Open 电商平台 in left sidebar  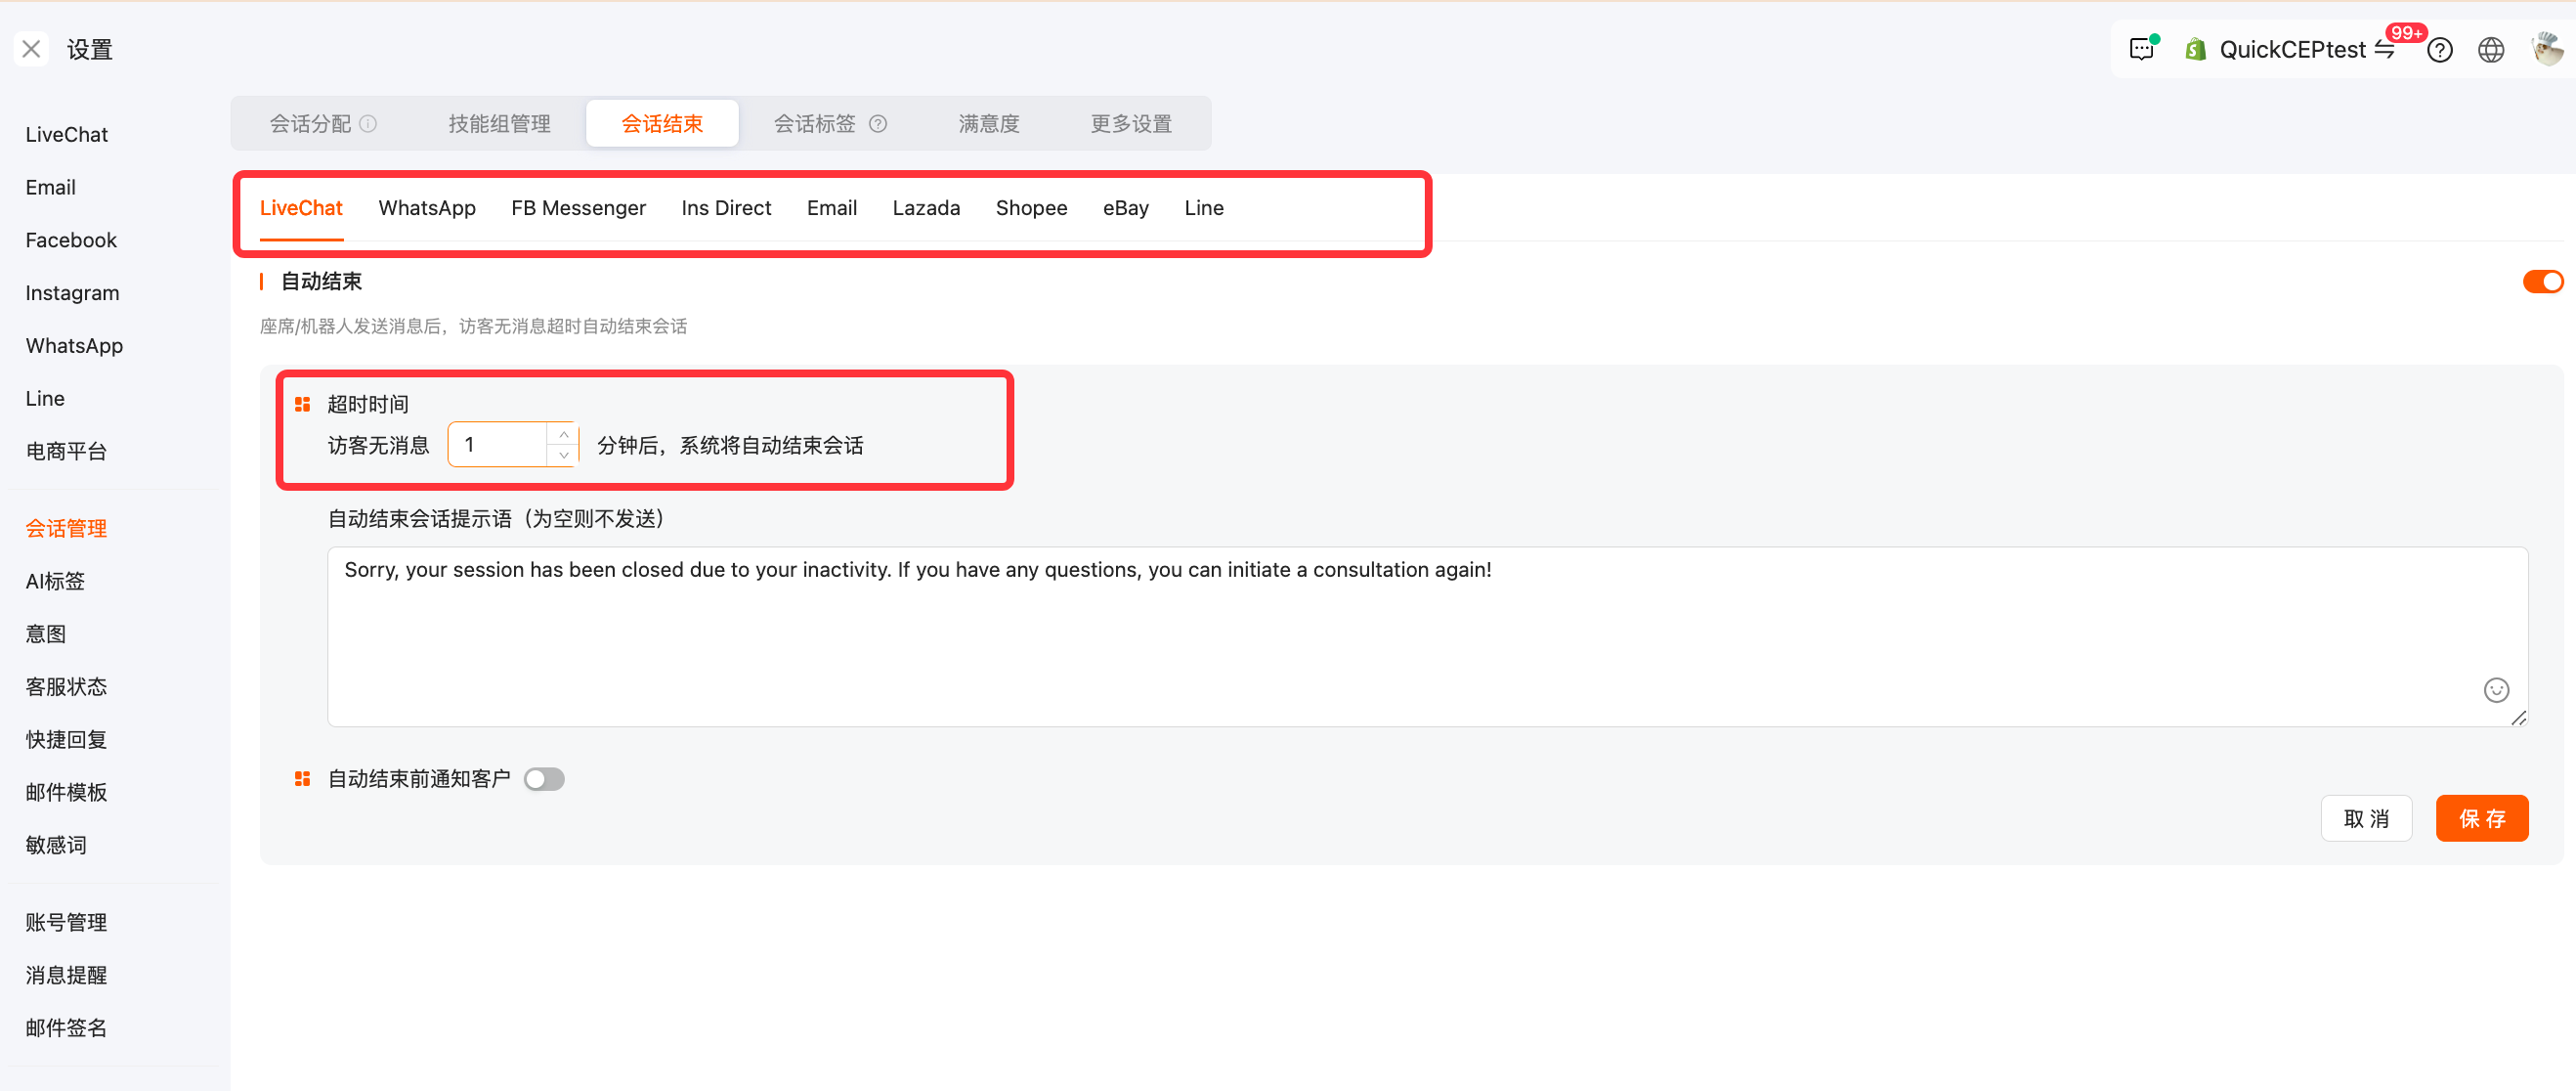[66, 451]
